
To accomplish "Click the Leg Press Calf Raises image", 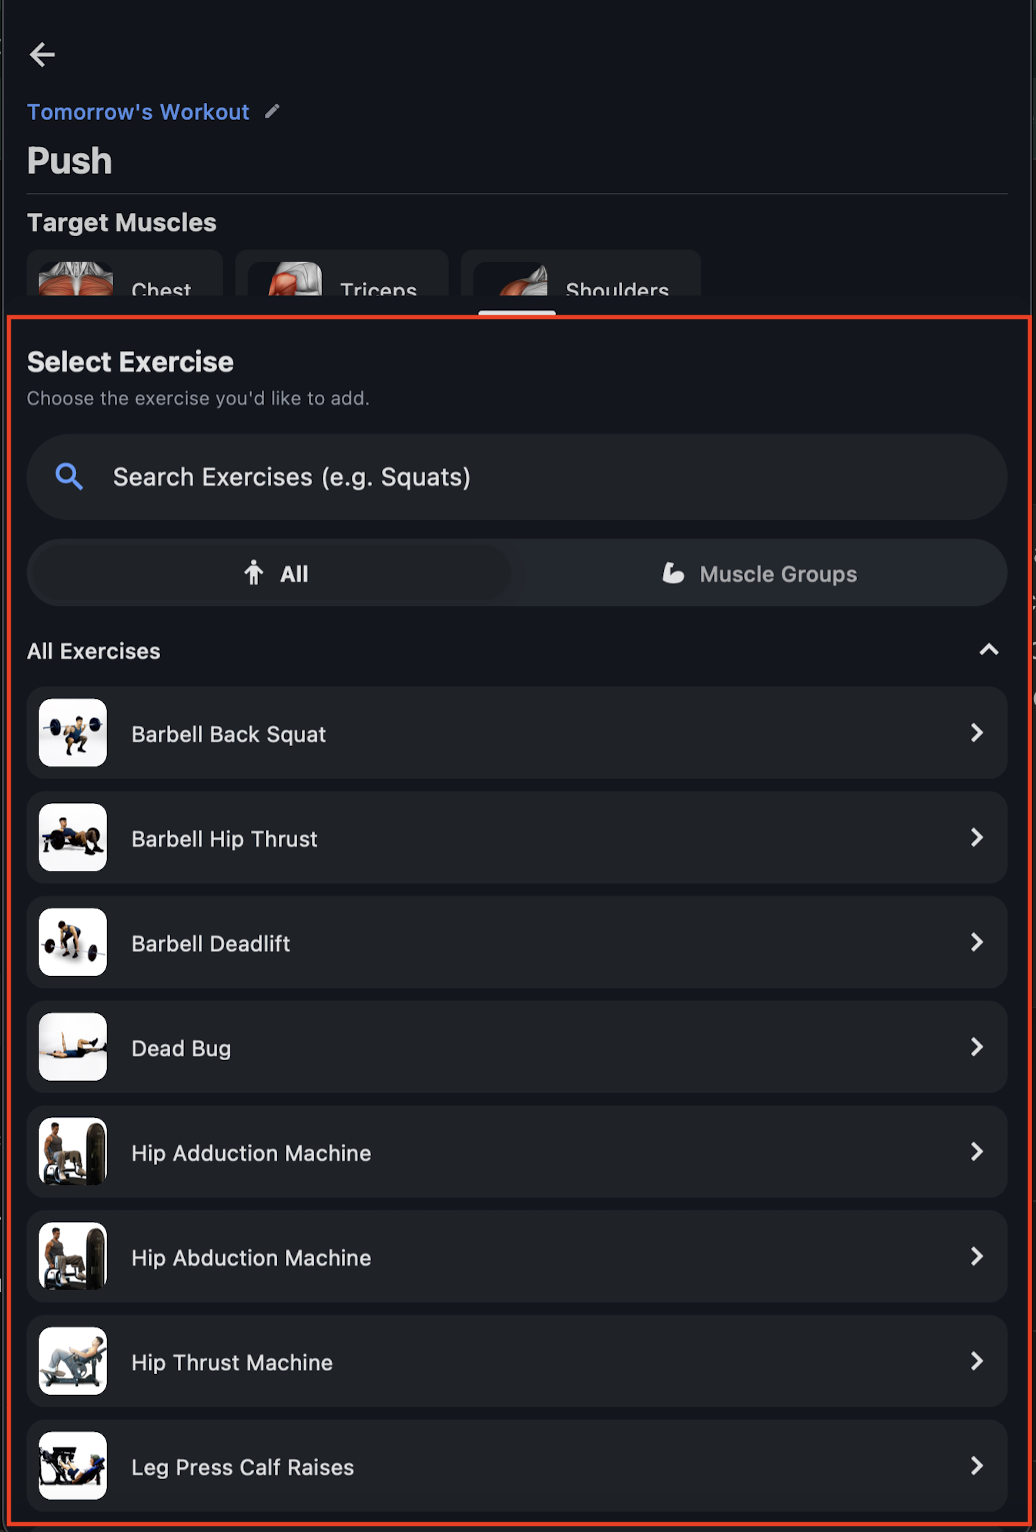I will [x=73, y=1466].
